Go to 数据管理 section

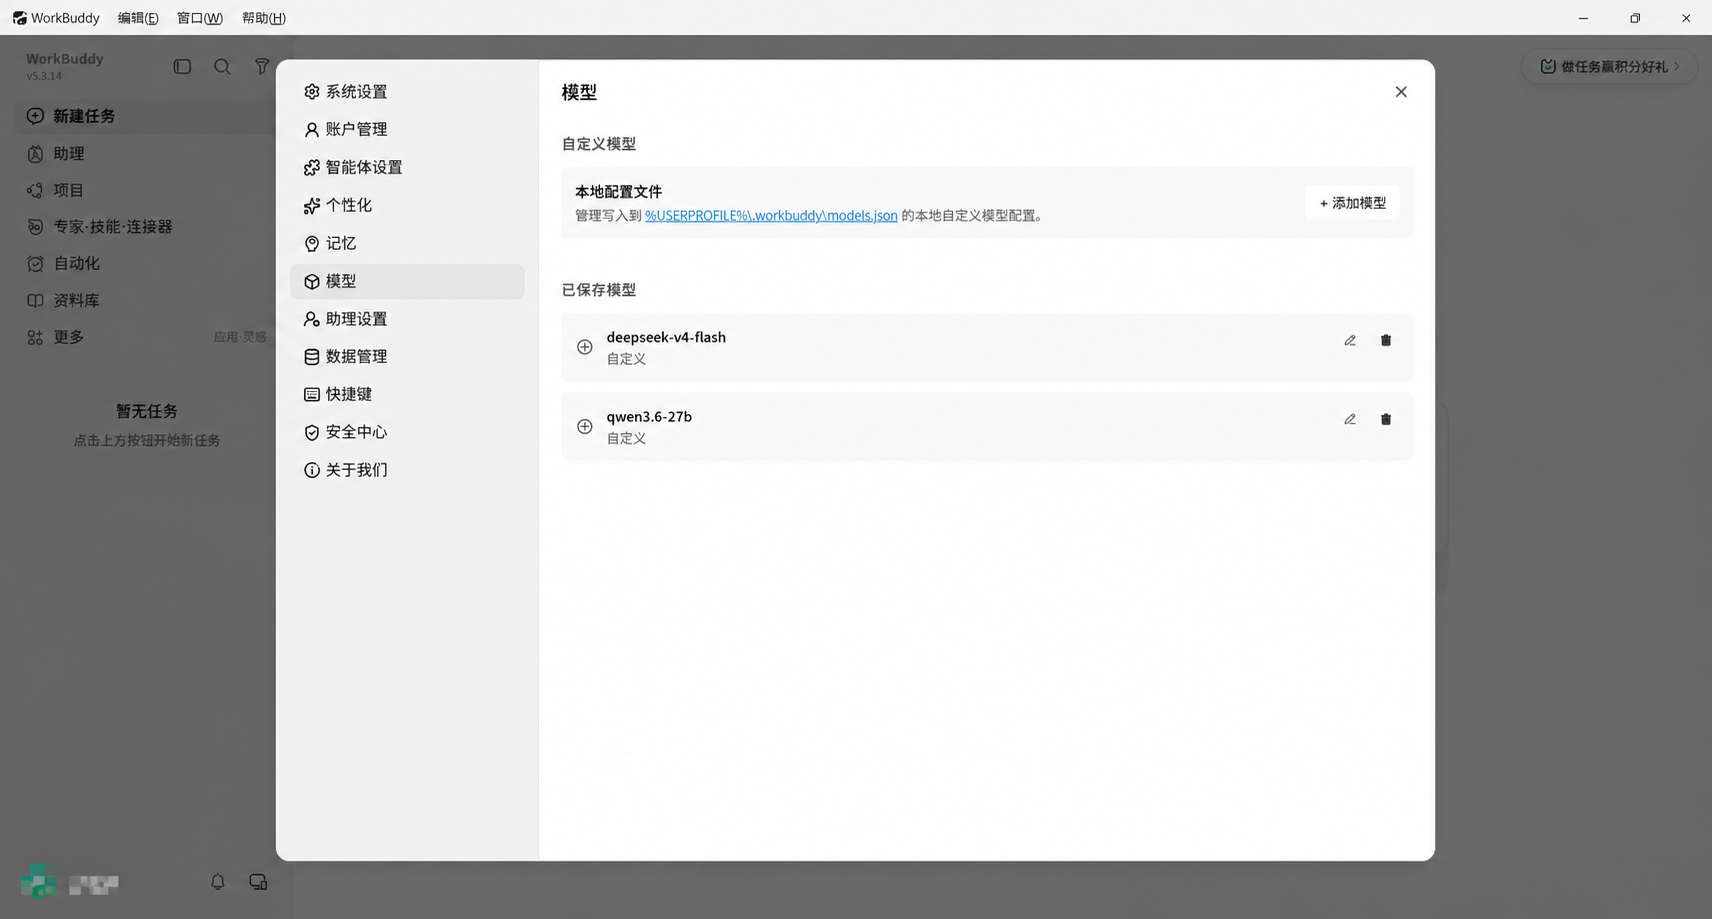pos(407,356)
